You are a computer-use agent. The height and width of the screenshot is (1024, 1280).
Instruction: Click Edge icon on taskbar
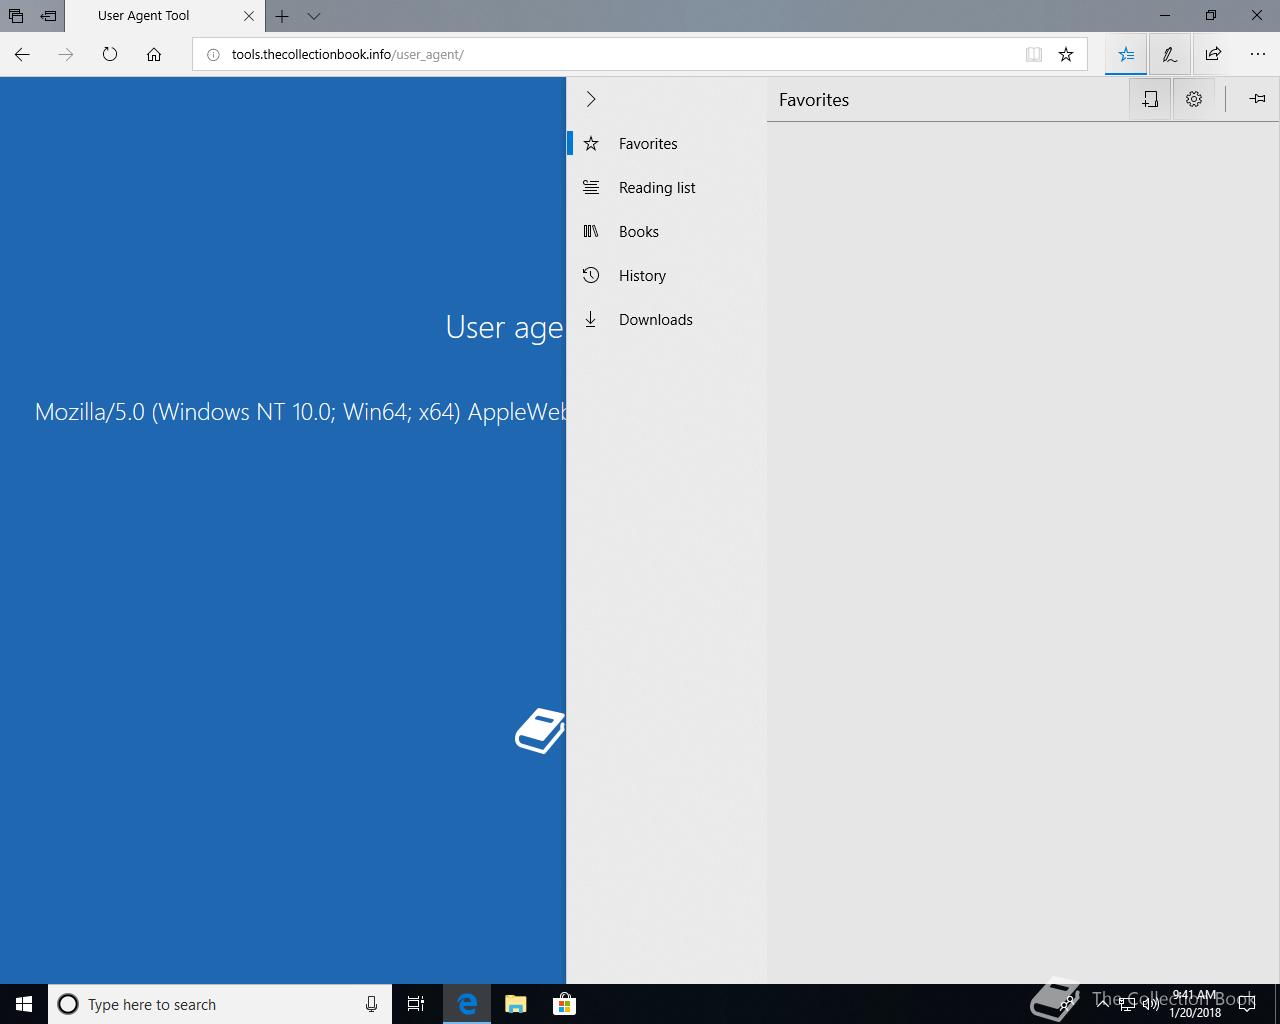pos(467,1004)
